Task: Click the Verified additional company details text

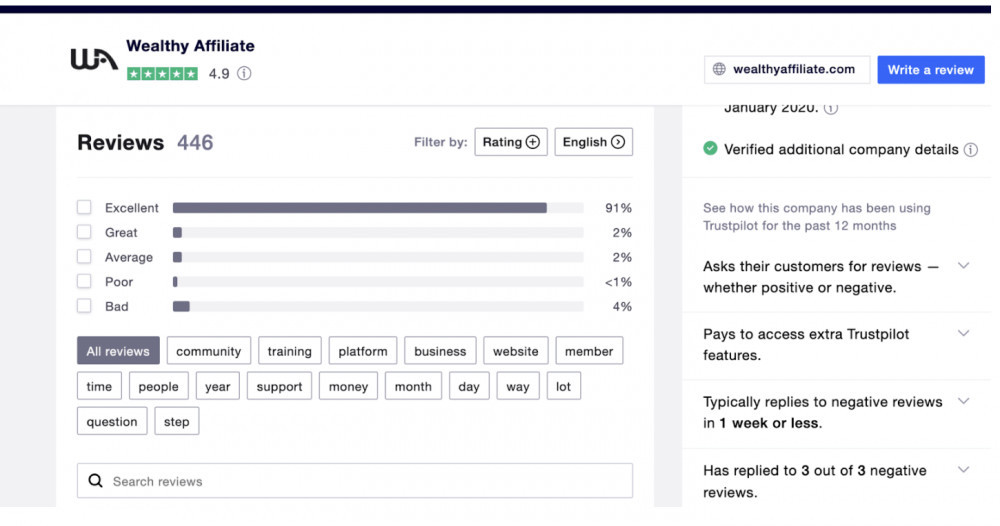Action: click(x=841, y=149)
